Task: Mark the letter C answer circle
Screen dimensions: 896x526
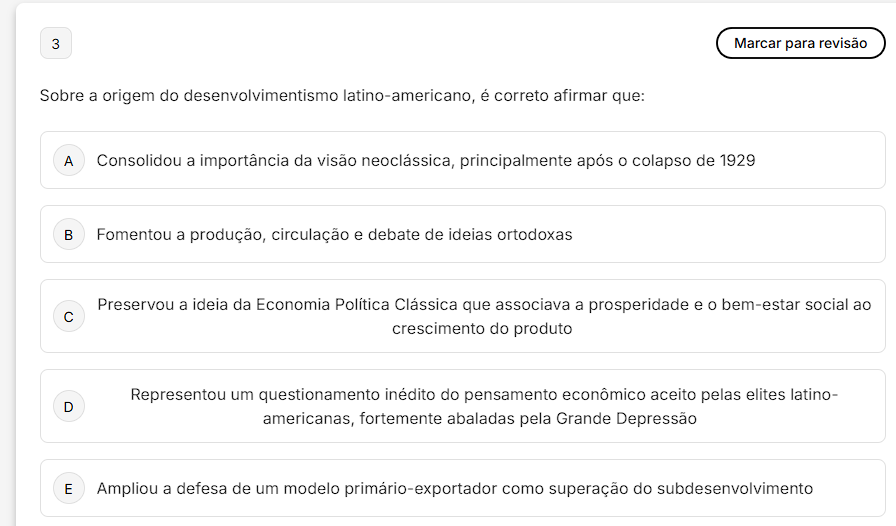Action: click(68, 317)
